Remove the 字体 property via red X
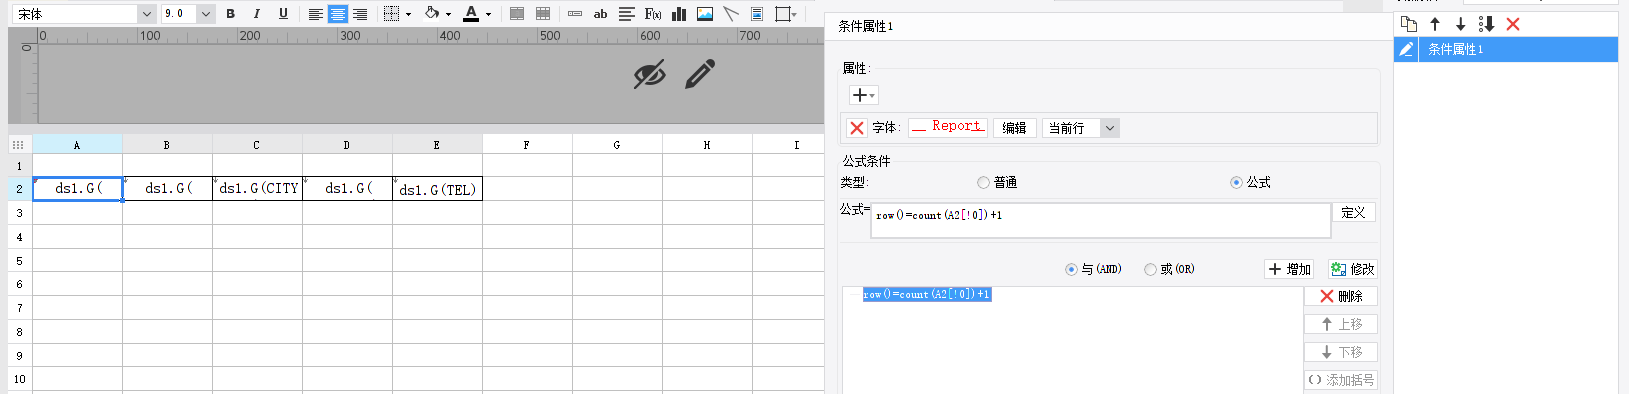1629x394 pixels. 857,128
